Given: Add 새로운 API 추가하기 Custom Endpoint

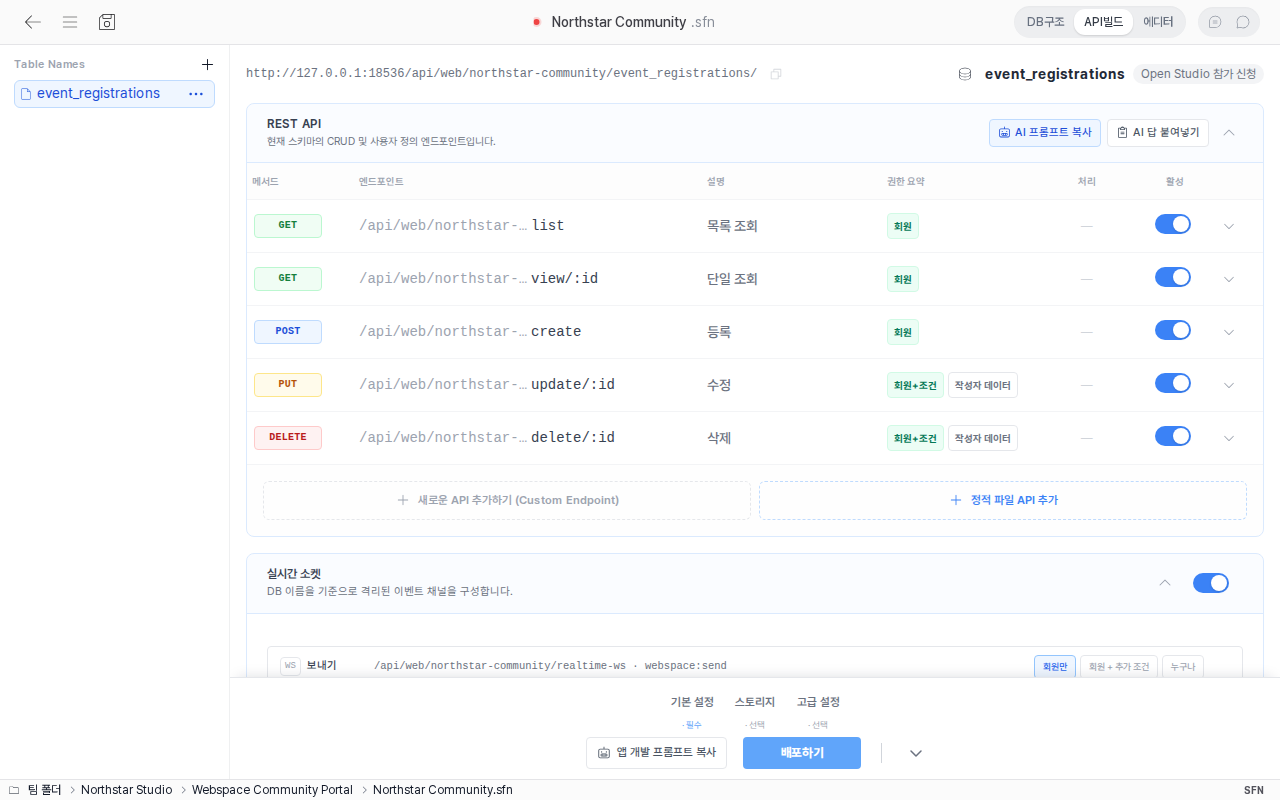Looking at the screenshot, I should coord(507,500).
